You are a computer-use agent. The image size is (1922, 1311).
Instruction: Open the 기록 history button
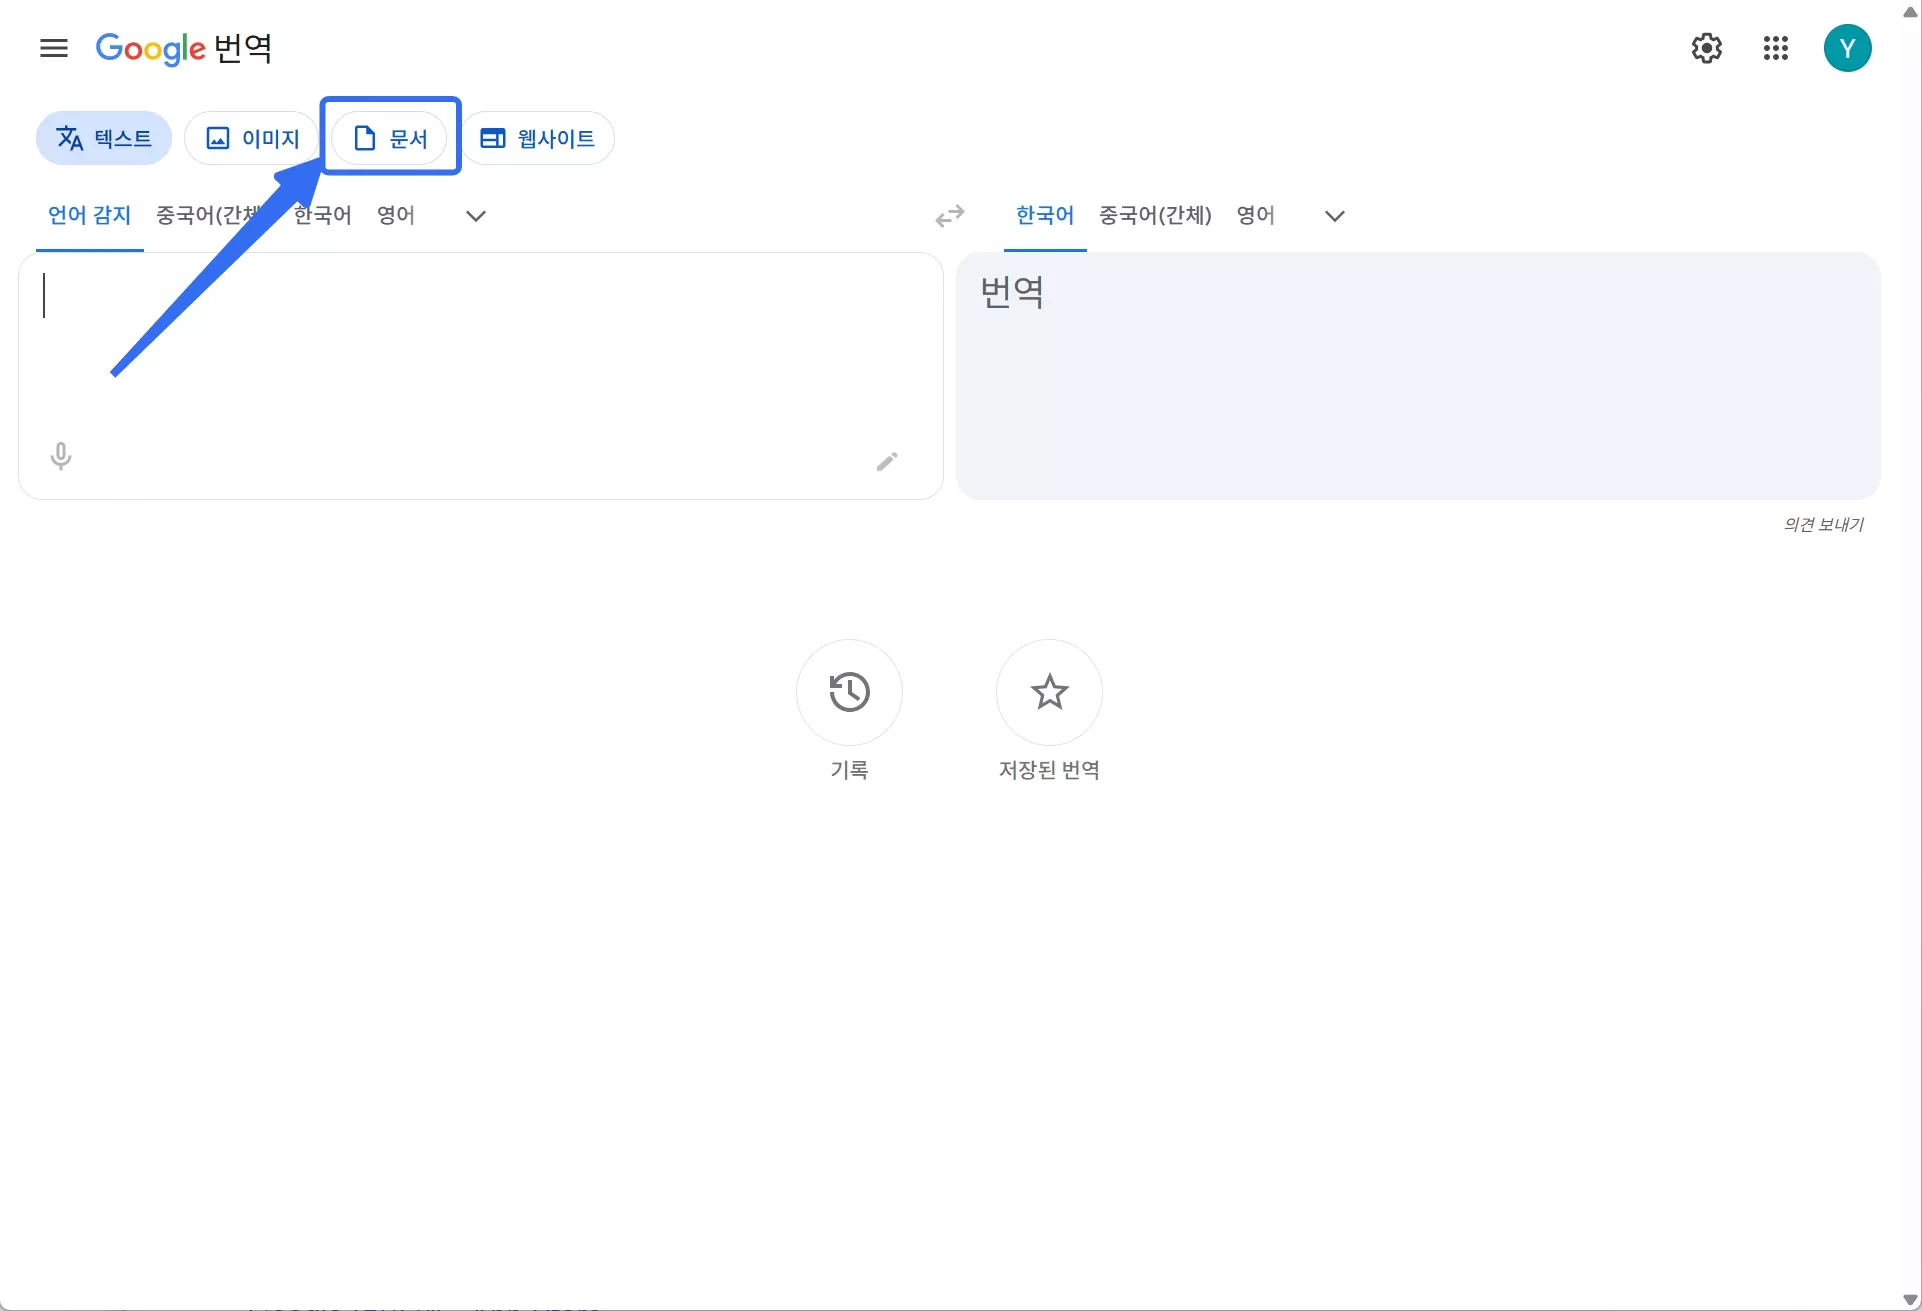pyautogui.click(x=849, y=692)
